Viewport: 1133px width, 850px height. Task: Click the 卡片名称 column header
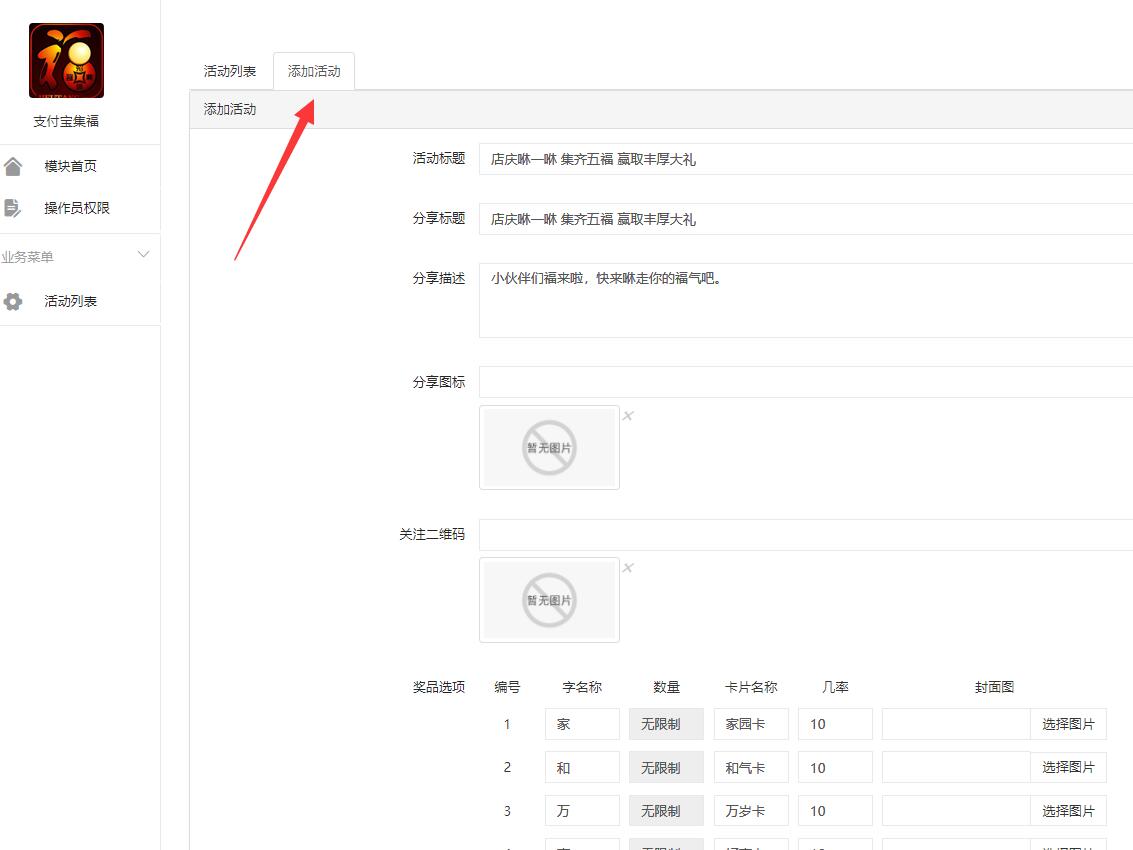click(x=751, y=687)
